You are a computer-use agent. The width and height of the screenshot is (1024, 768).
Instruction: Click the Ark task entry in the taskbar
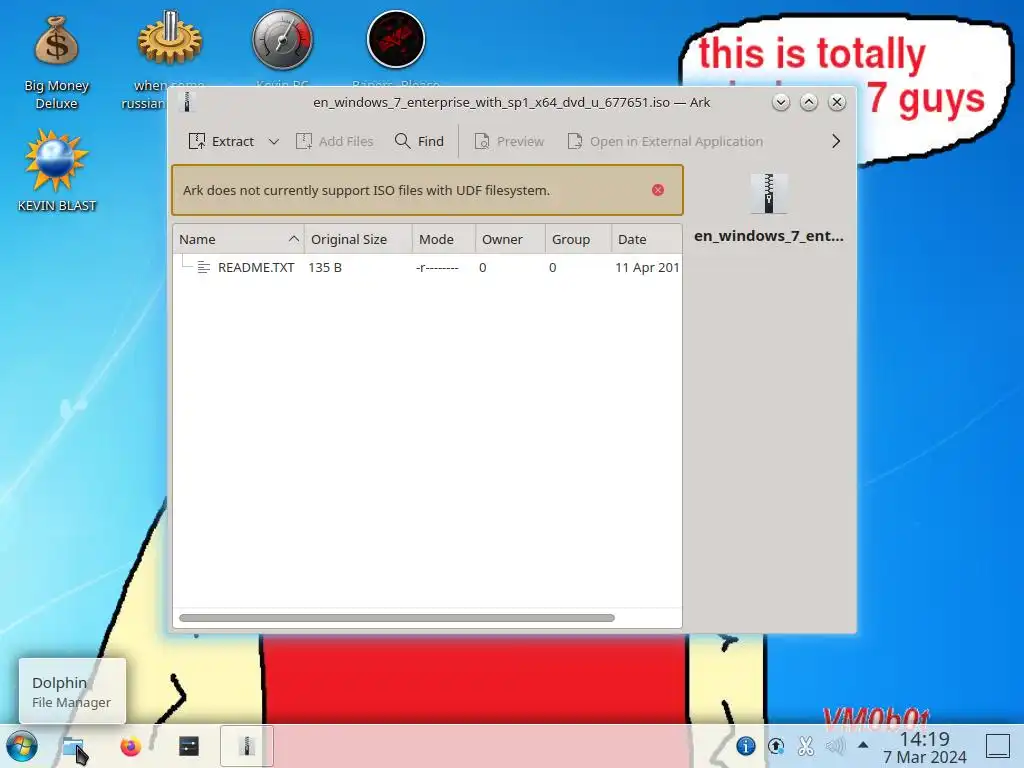246,746
